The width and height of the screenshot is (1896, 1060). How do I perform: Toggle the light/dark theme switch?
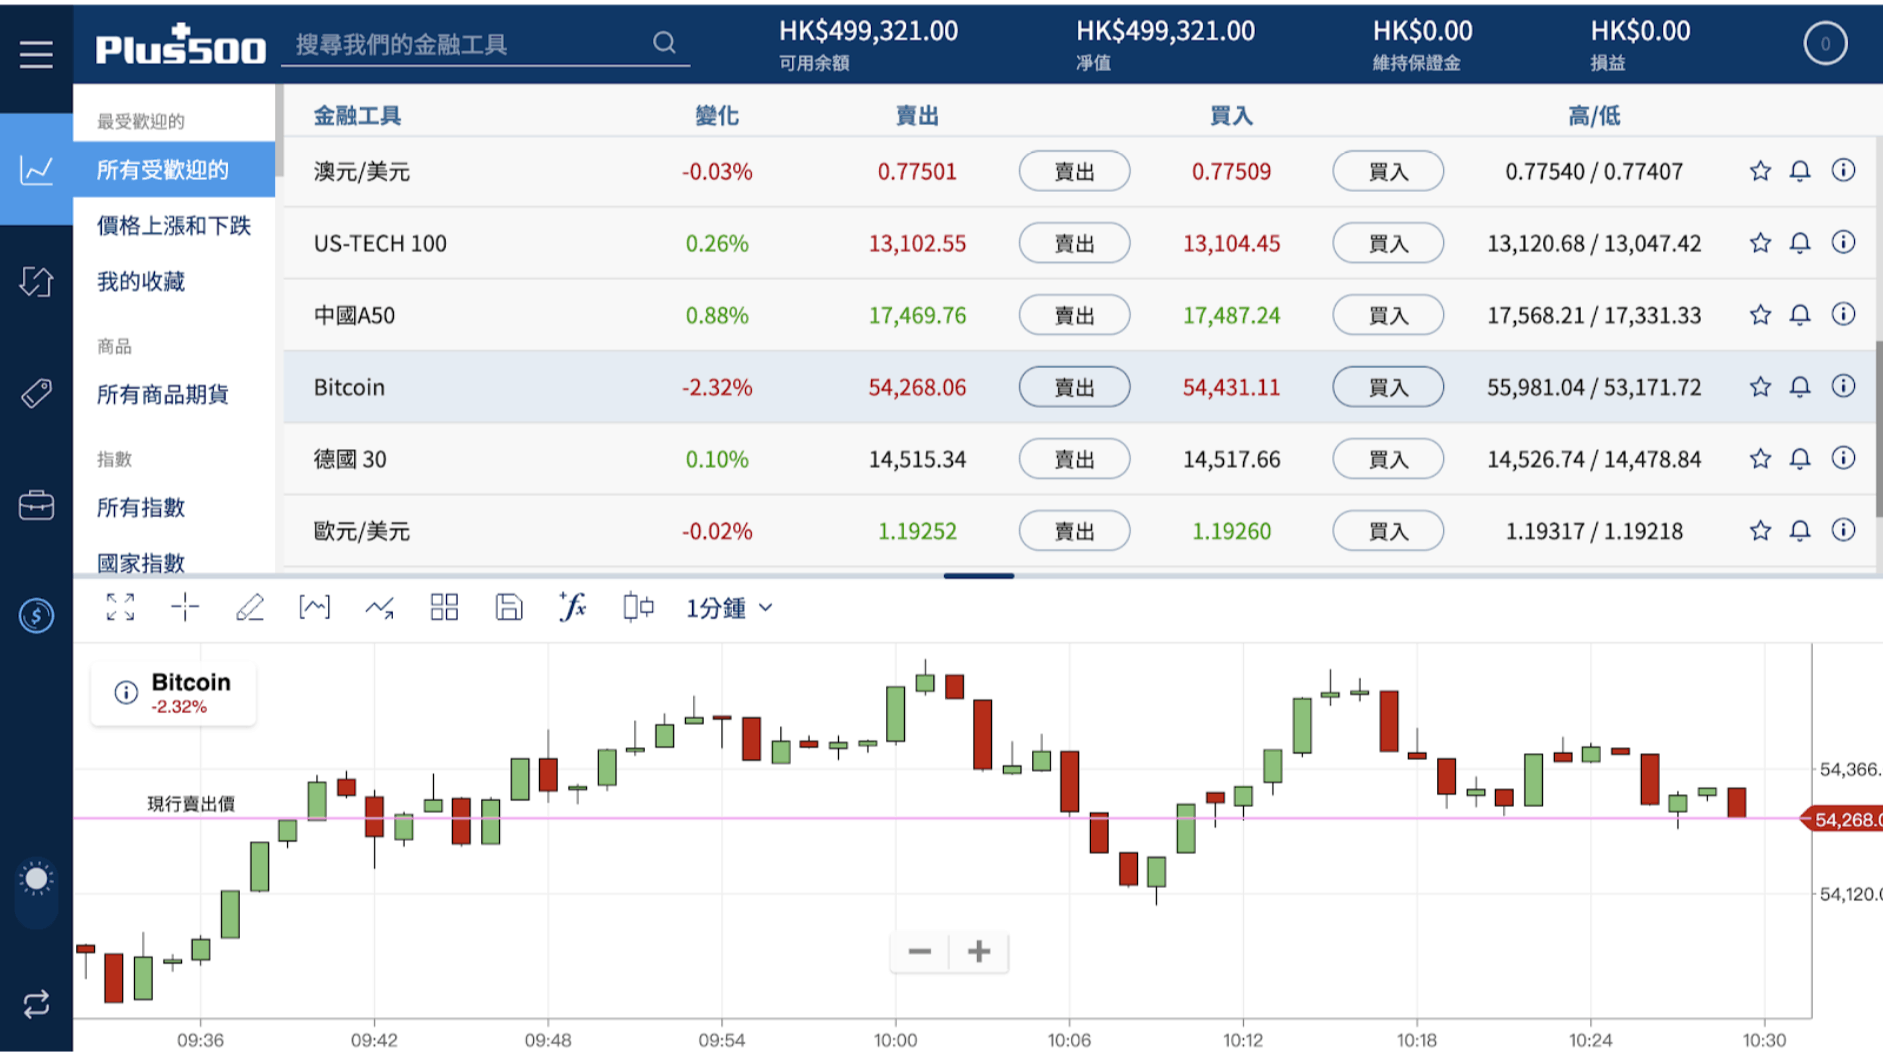tap(36, 880)
